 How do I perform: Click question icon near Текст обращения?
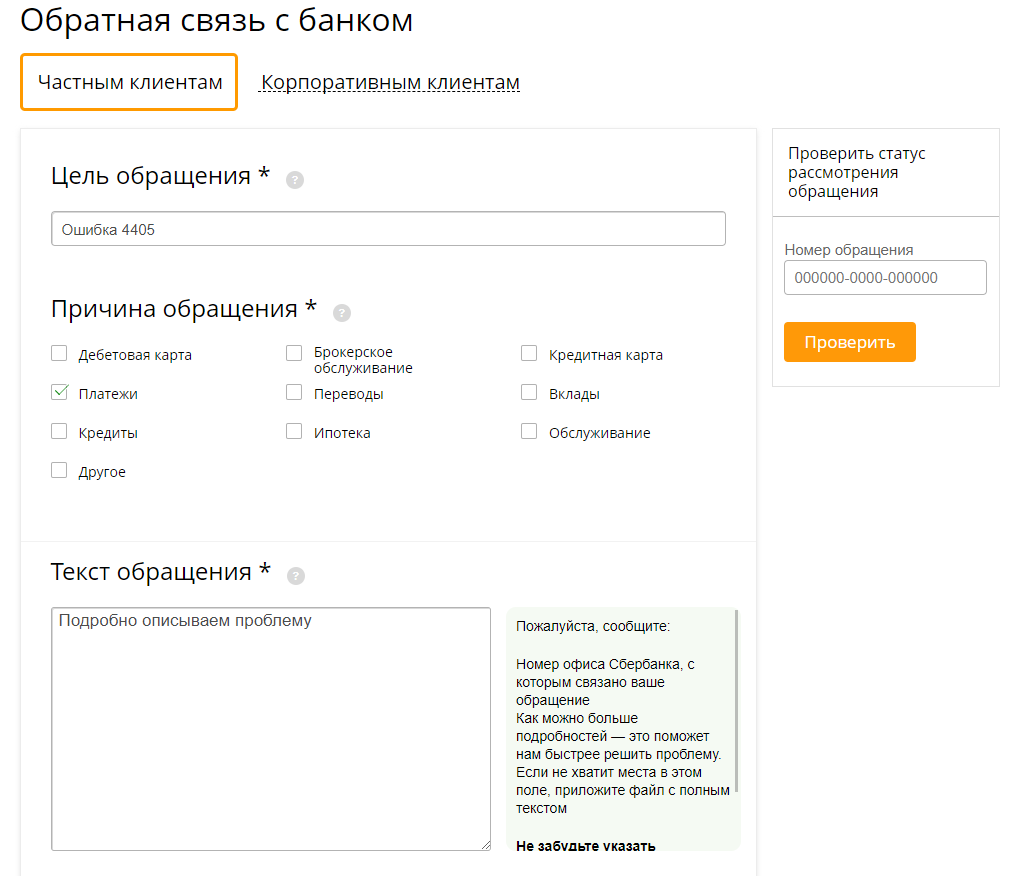295,576
